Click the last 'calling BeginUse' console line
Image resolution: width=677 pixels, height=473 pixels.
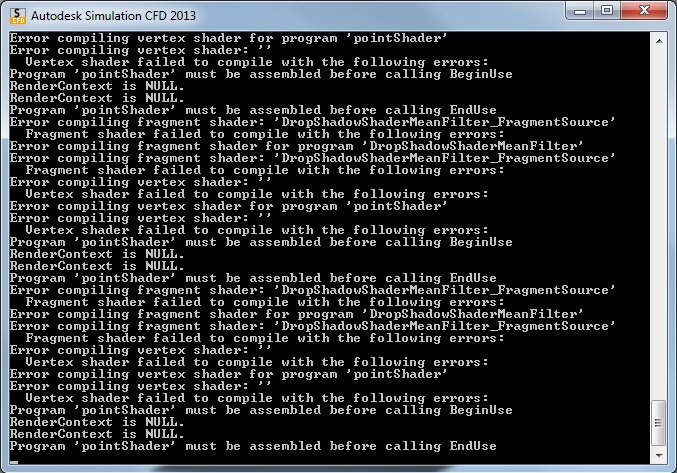pos(261,410)
